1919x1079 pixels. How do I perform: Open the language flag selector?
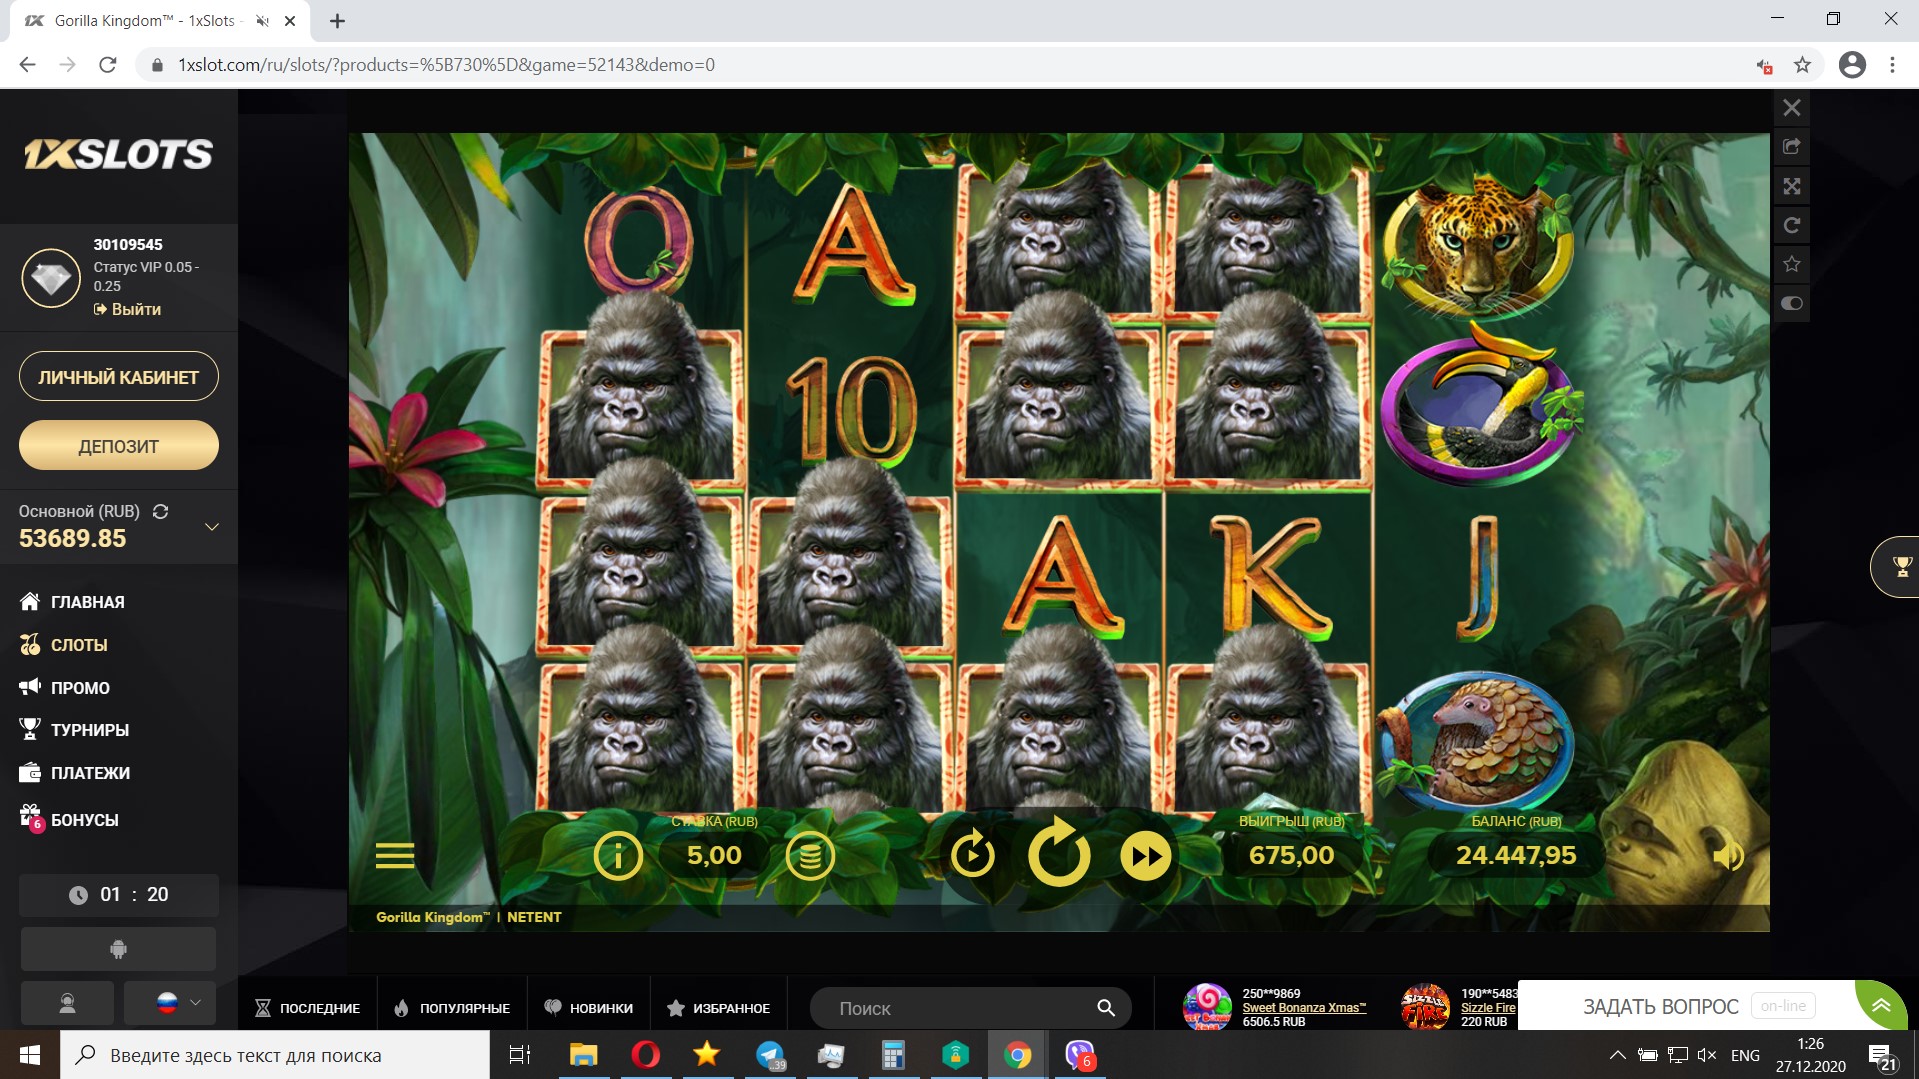(170, 1003)
